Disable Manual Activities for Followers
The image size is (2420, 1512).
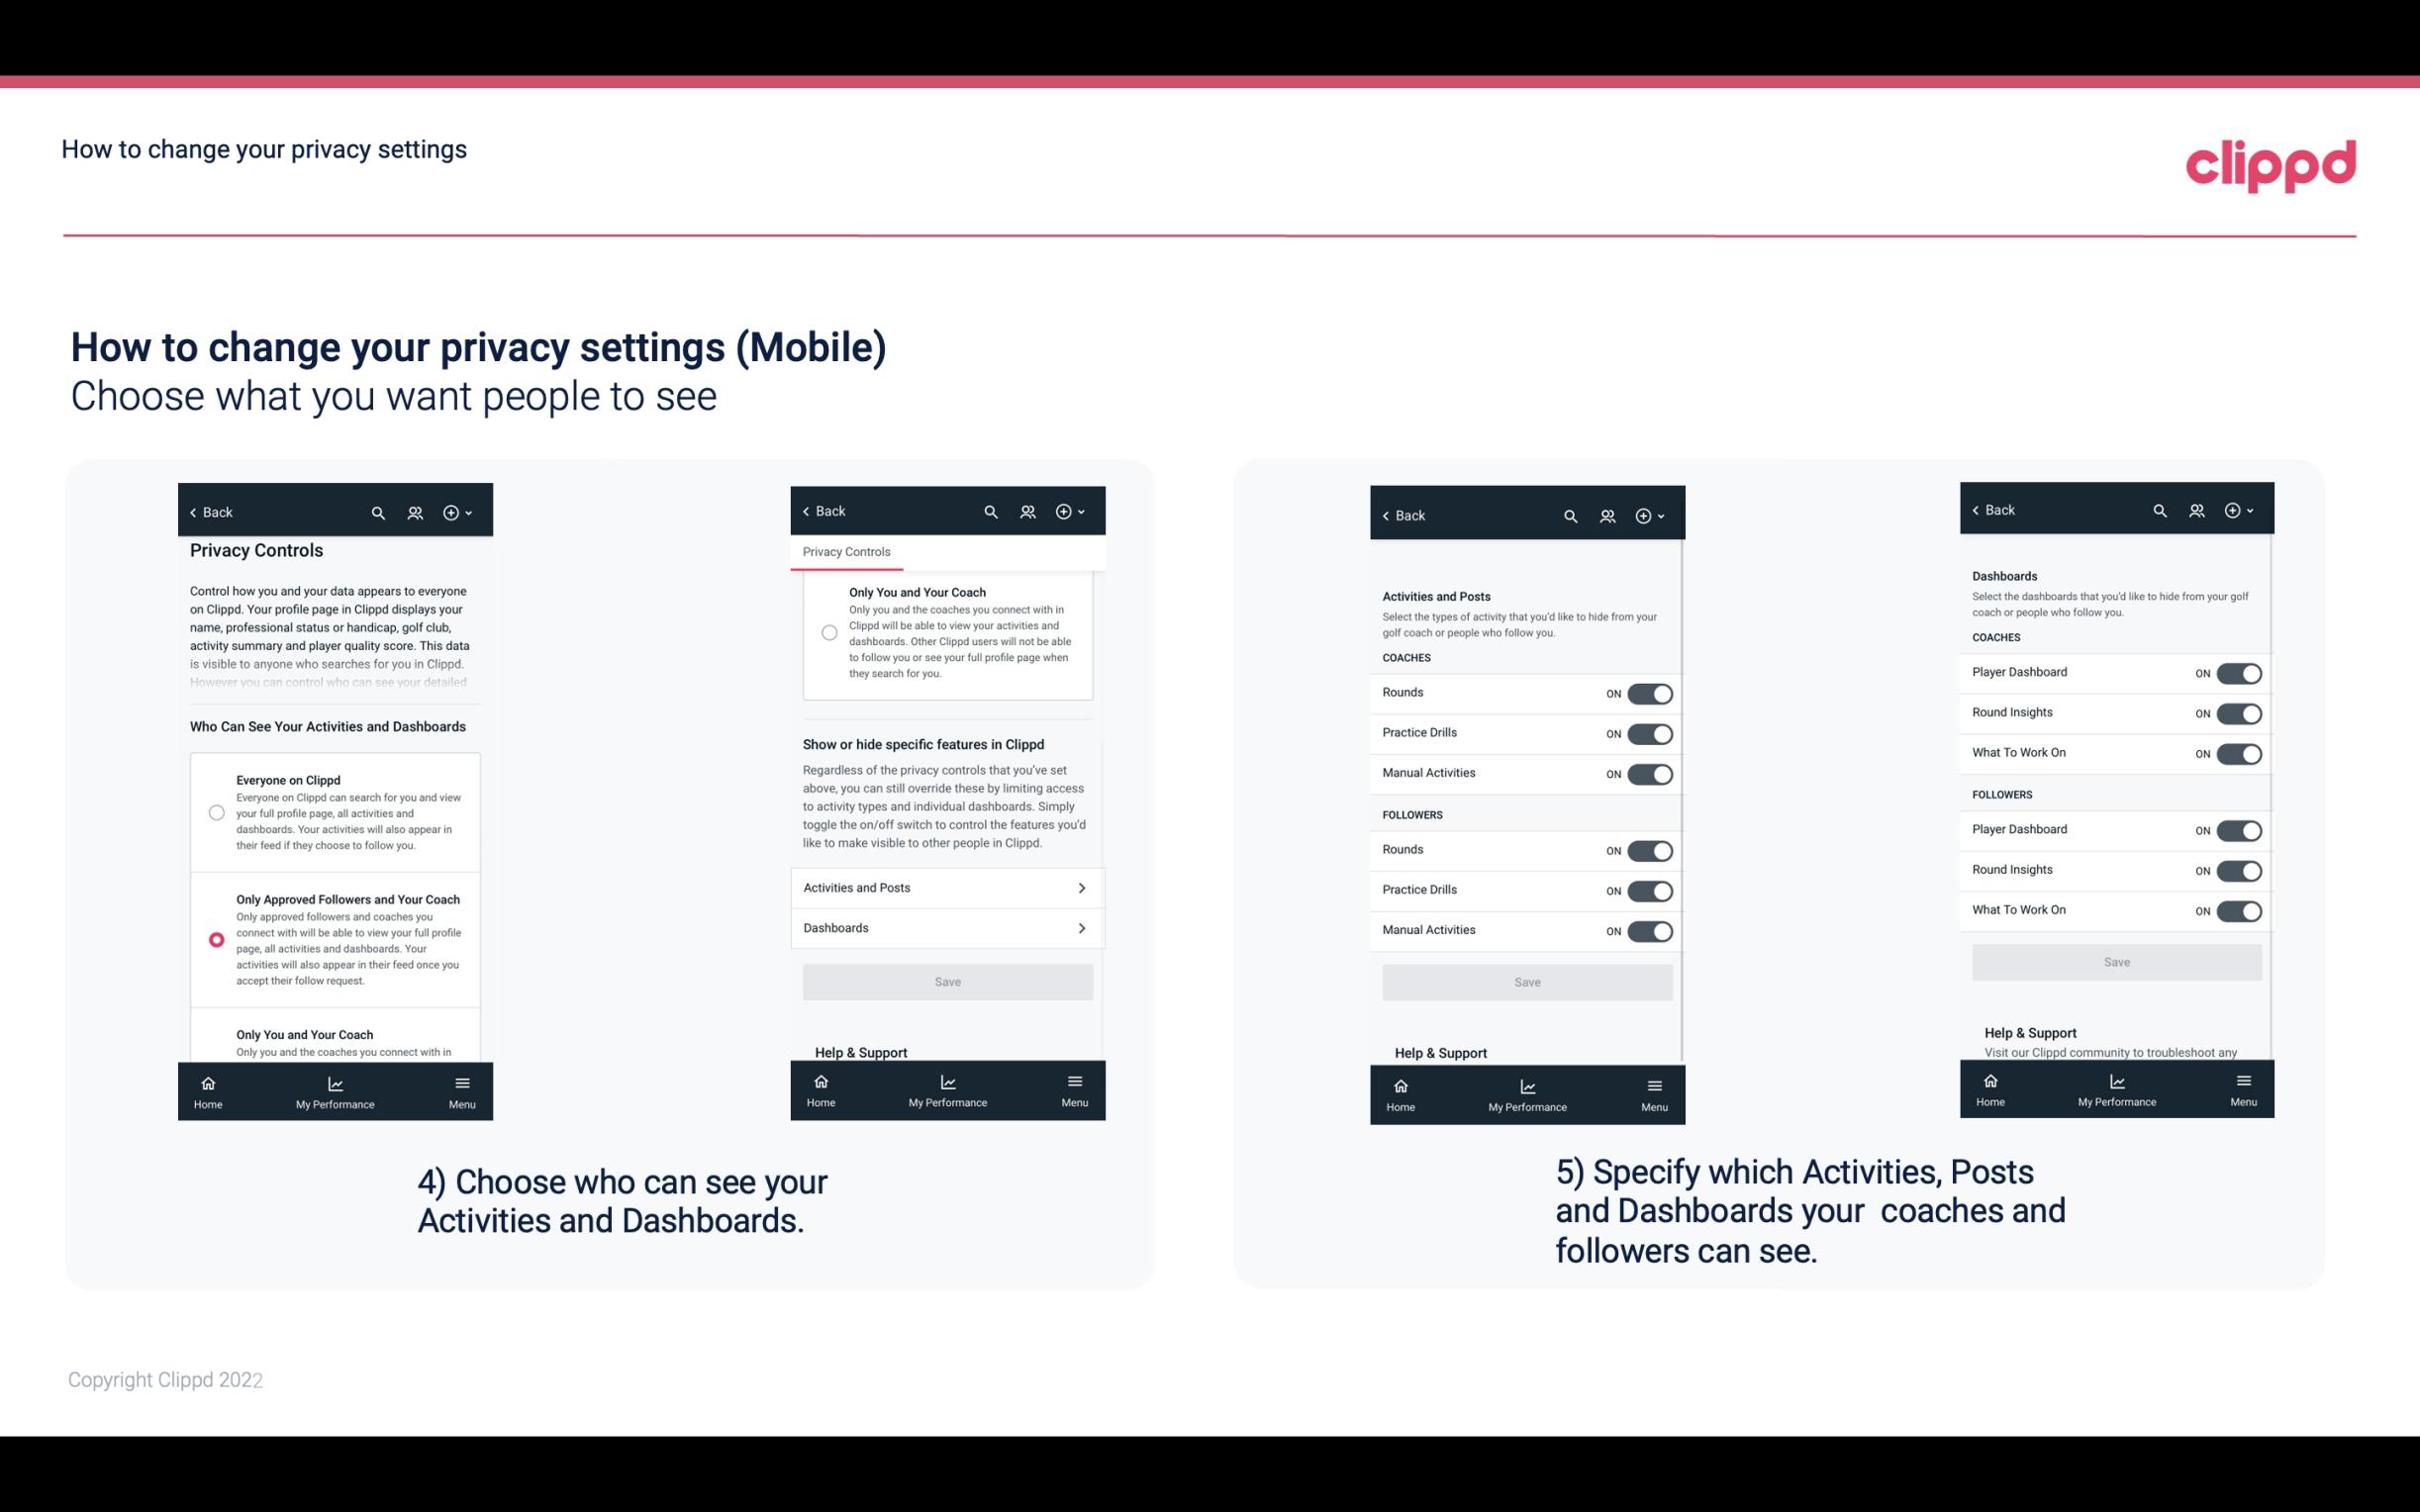(1648, 928)
